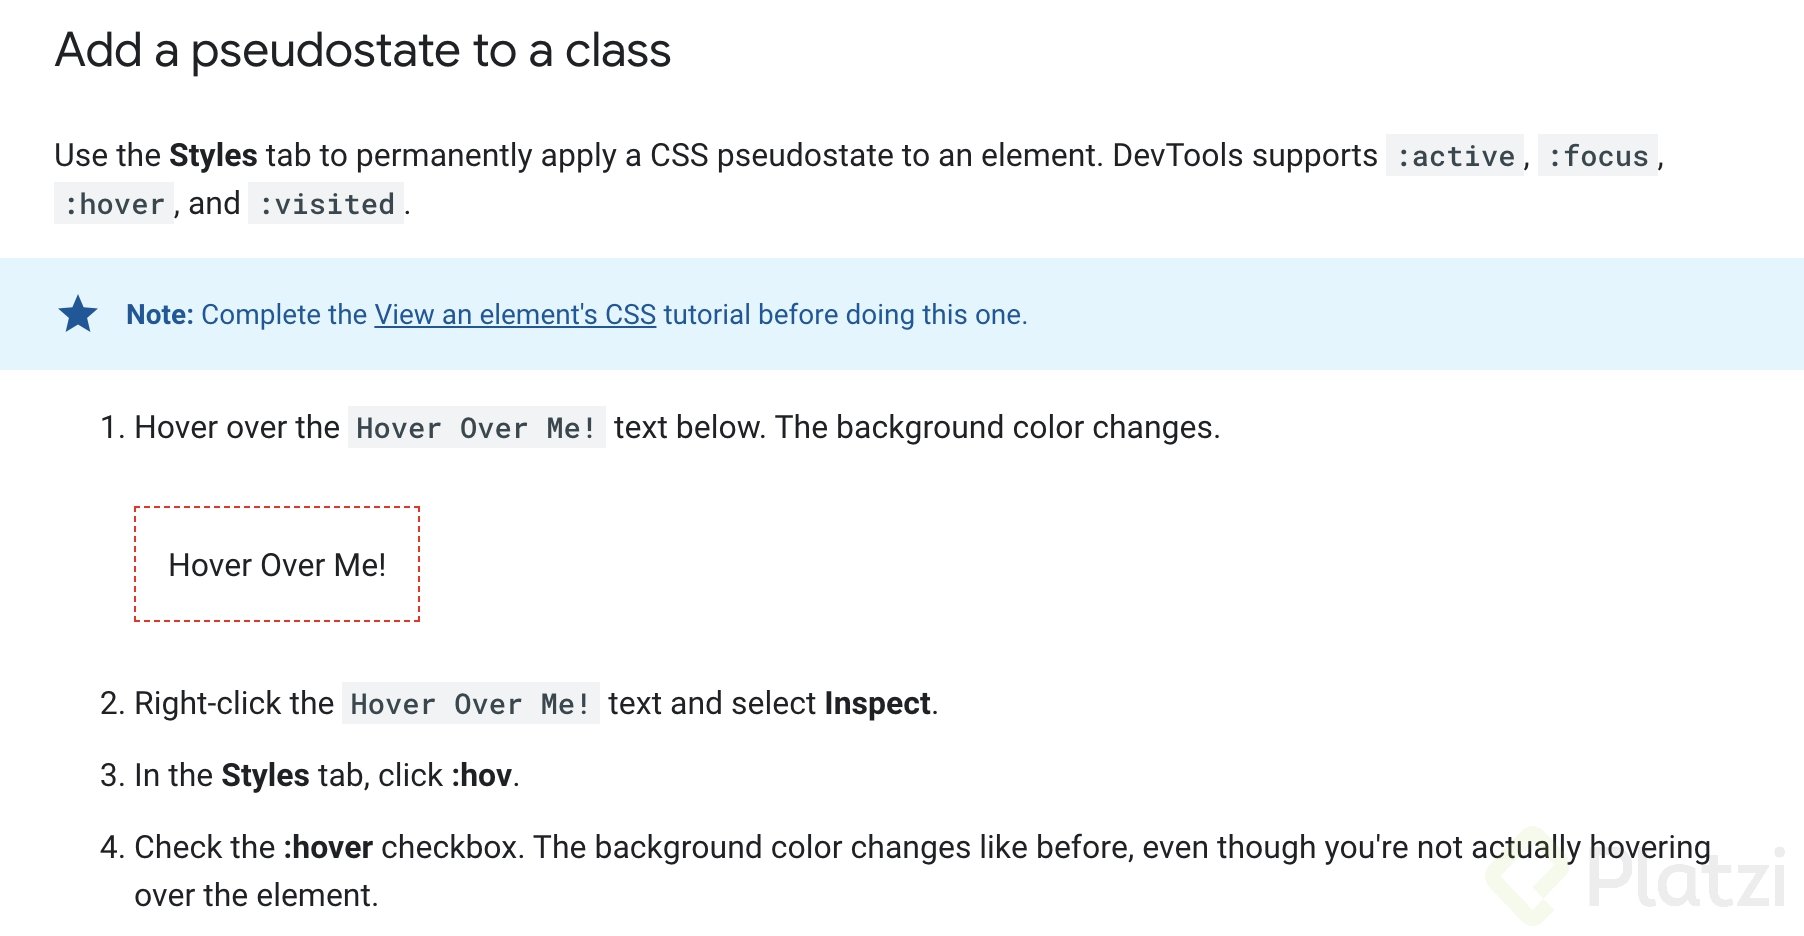Screen dimensions: 1804x936
Task: Click the Platzi watermark text
Action: pos(1685,880)
